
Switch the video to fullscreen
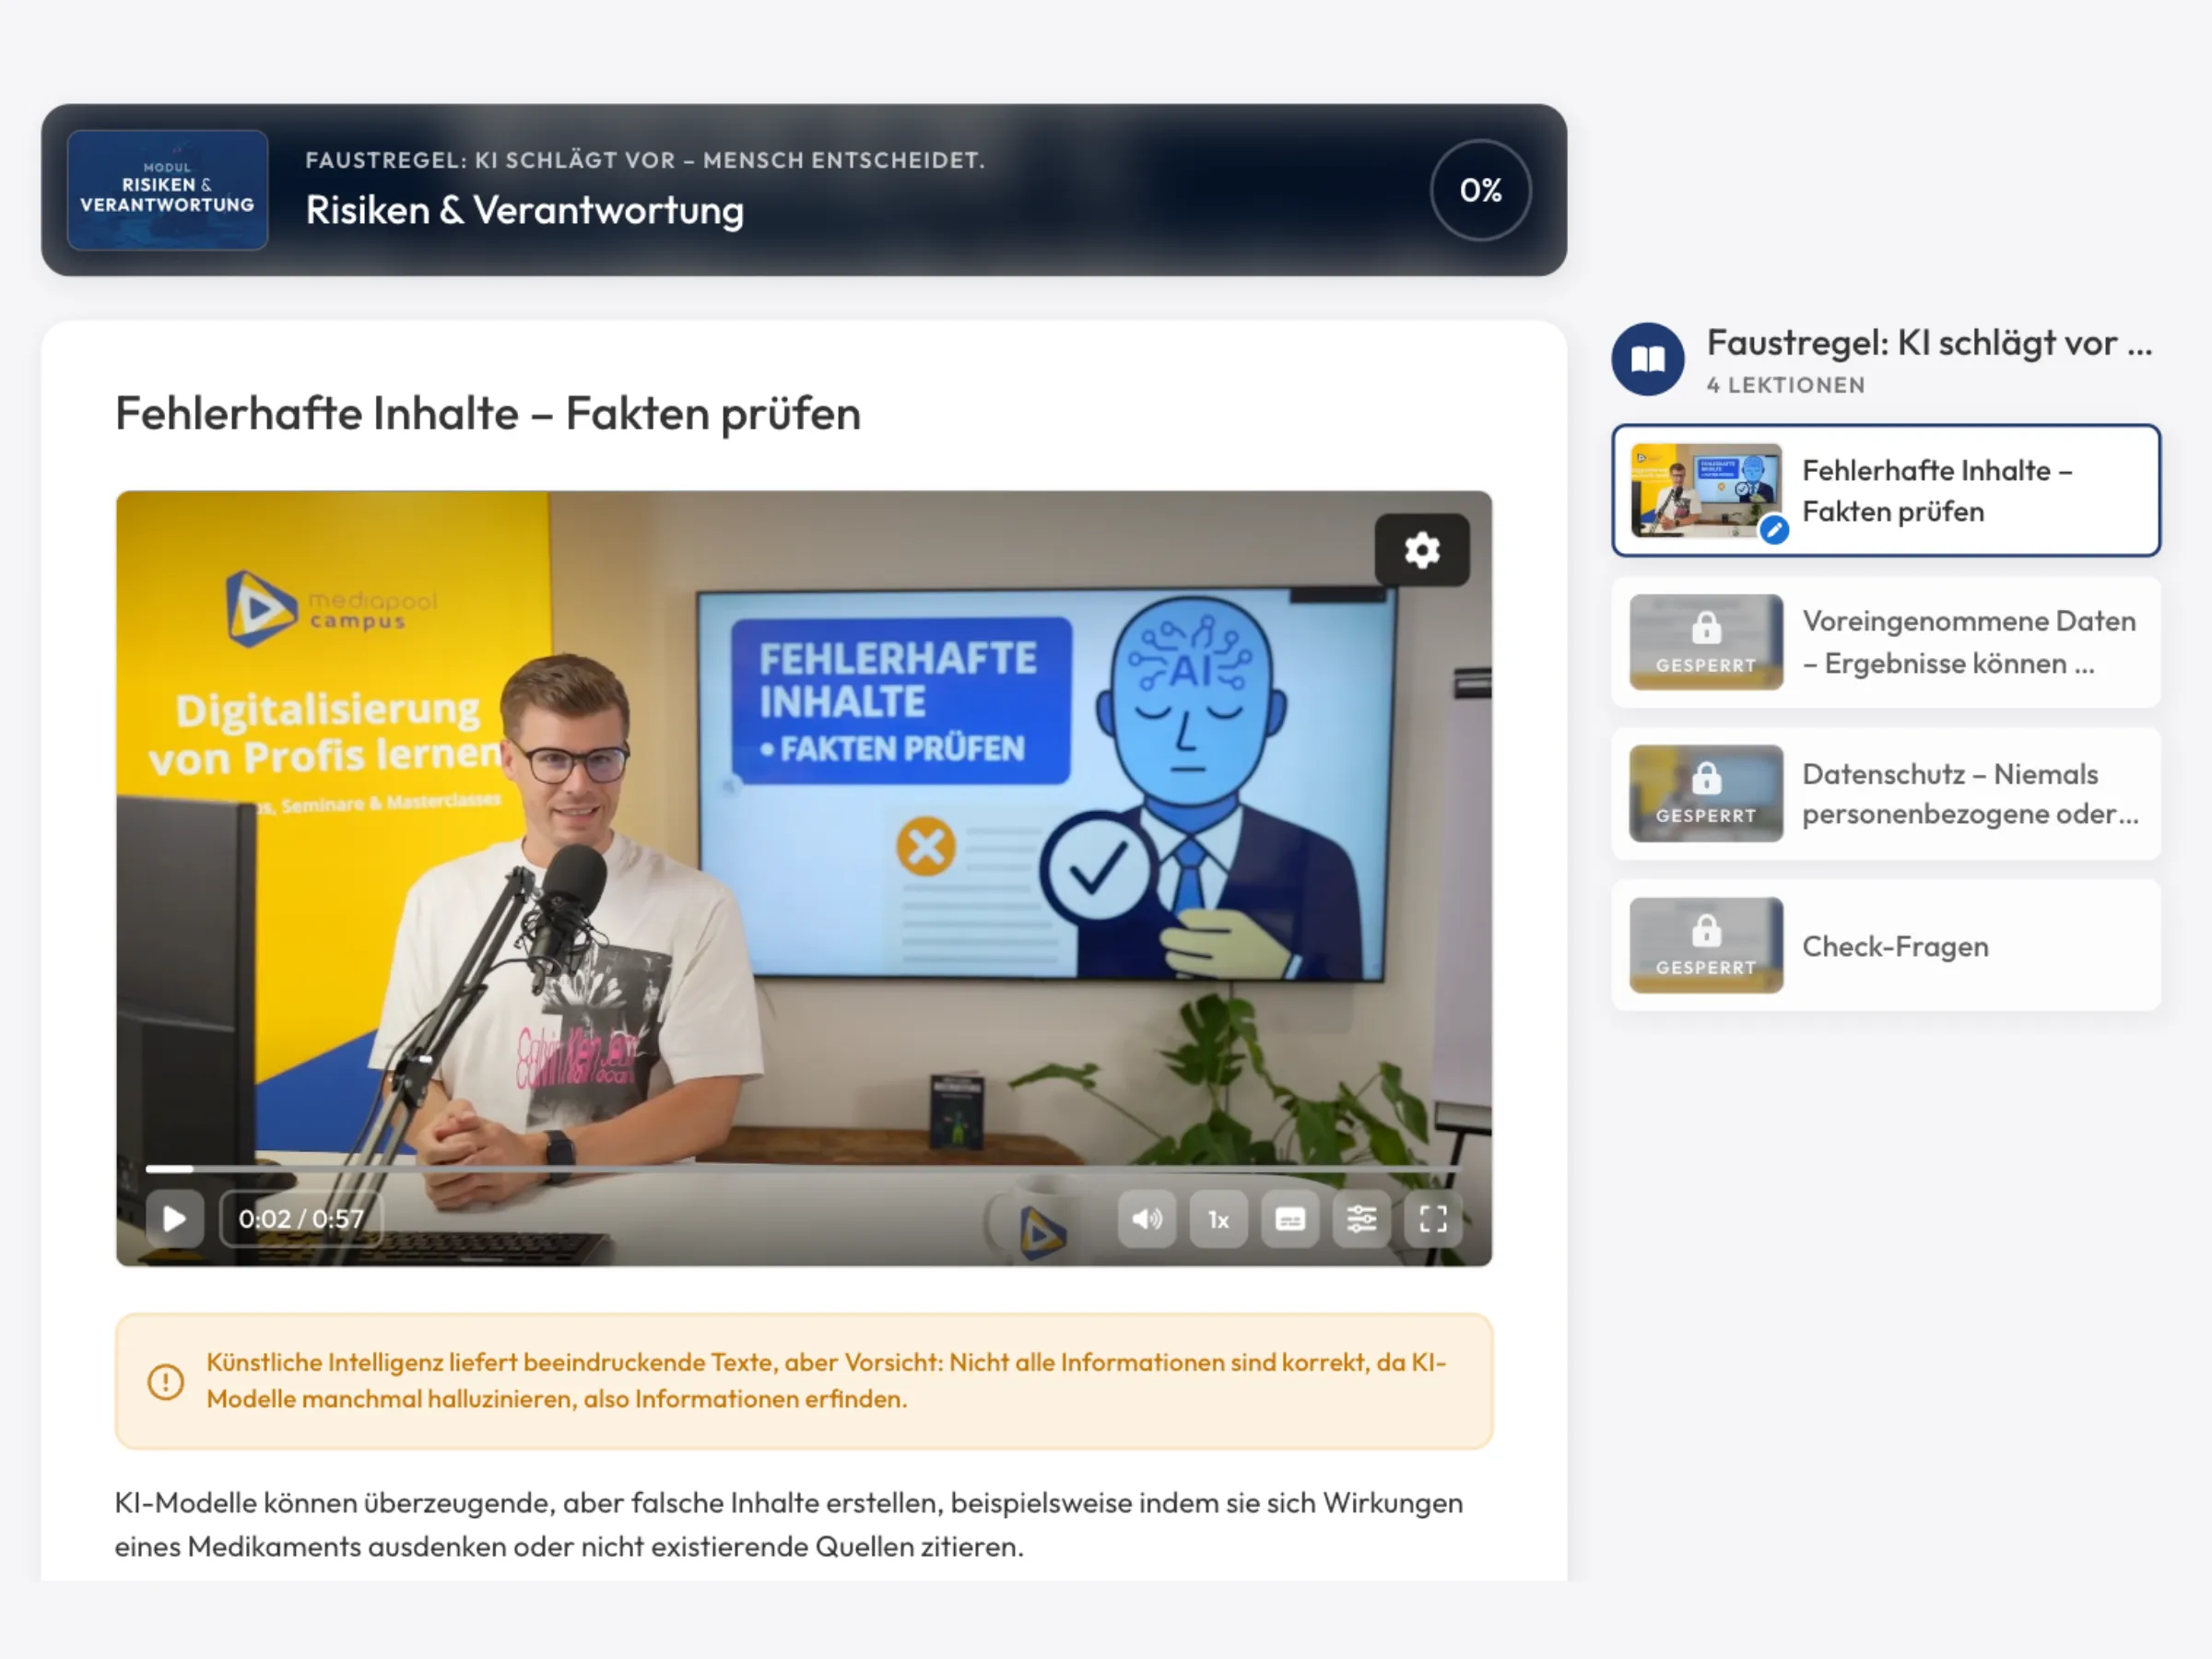click(x=1434, y=1219)
